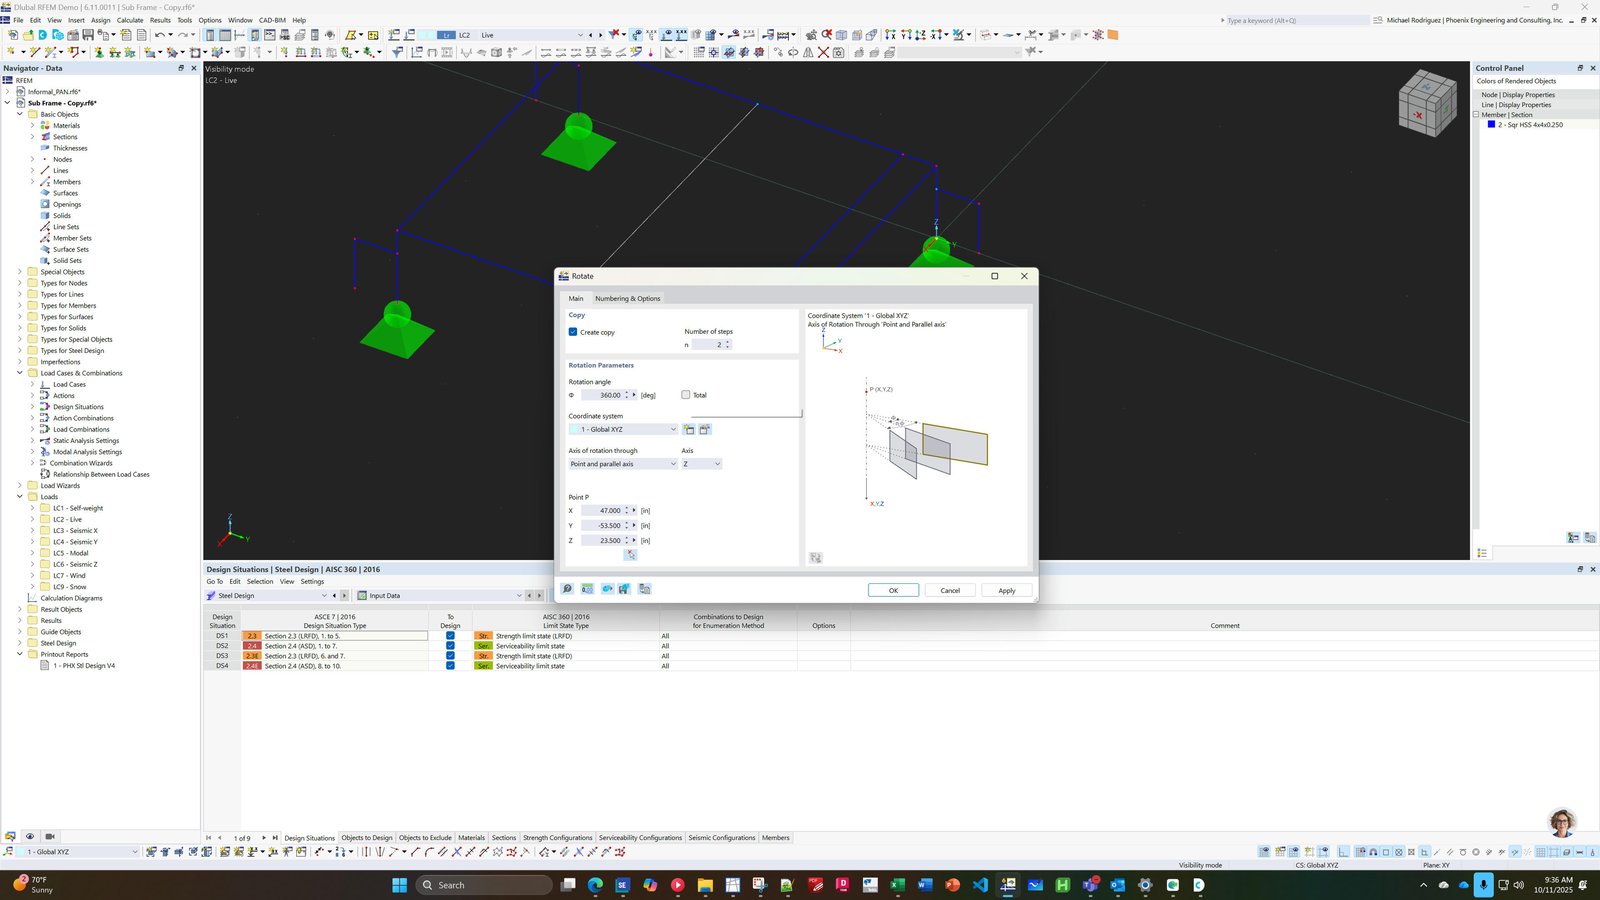The height and width of the screenshot is (900, 1600).
Task: Toggle DS2 To Design checkbox
Action: [450, 646]
